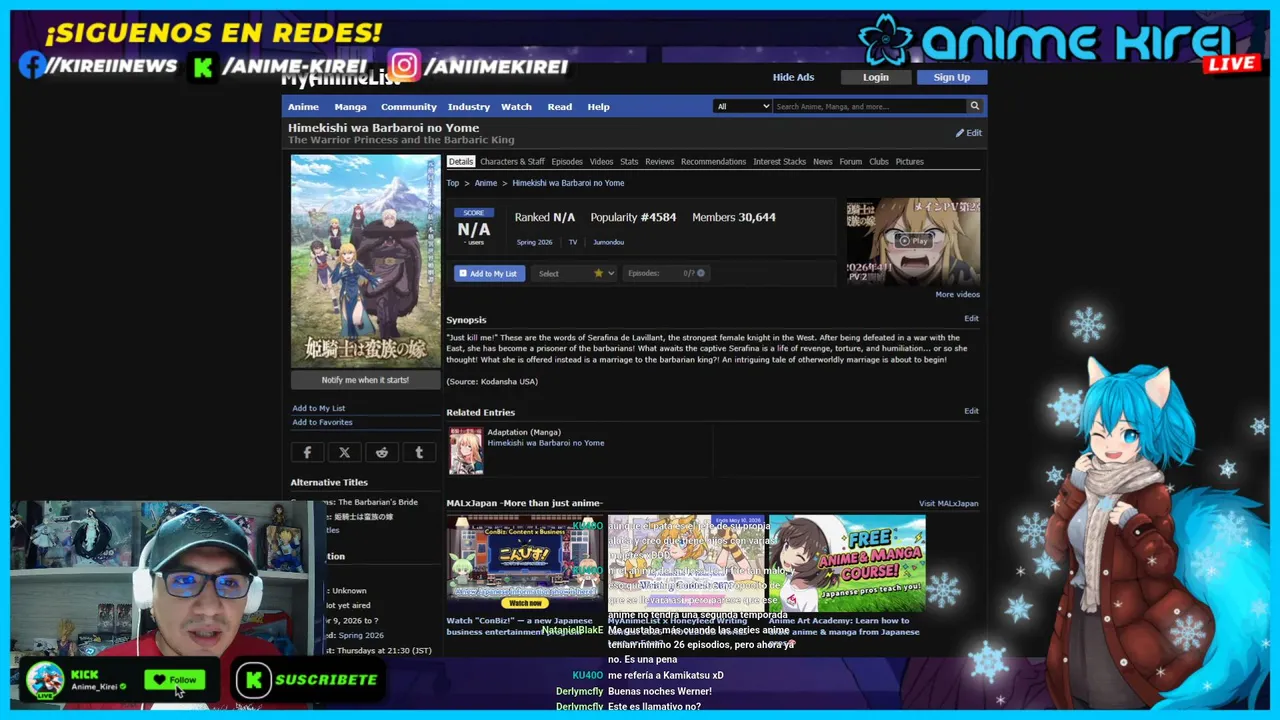
Task: Open the Spring 2026 season link
Action: pos(534,242)
